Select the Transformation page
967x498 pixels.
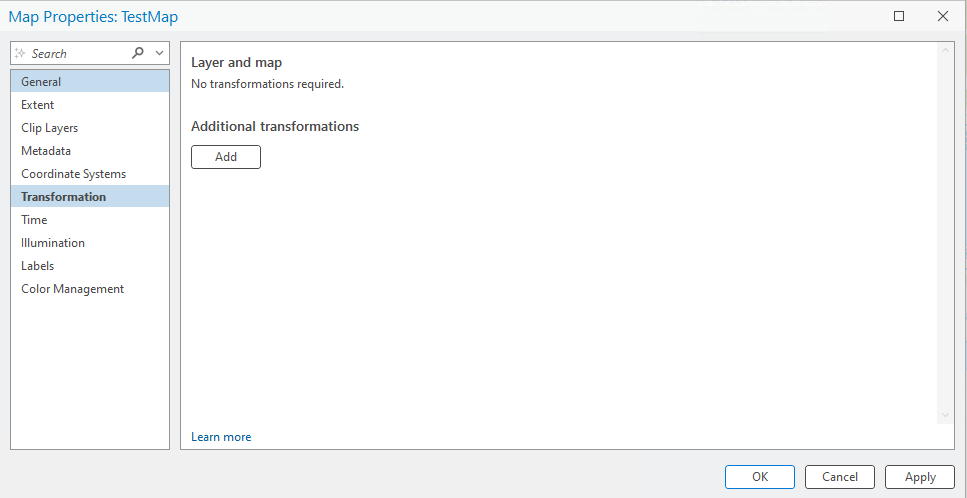(90, 197)
